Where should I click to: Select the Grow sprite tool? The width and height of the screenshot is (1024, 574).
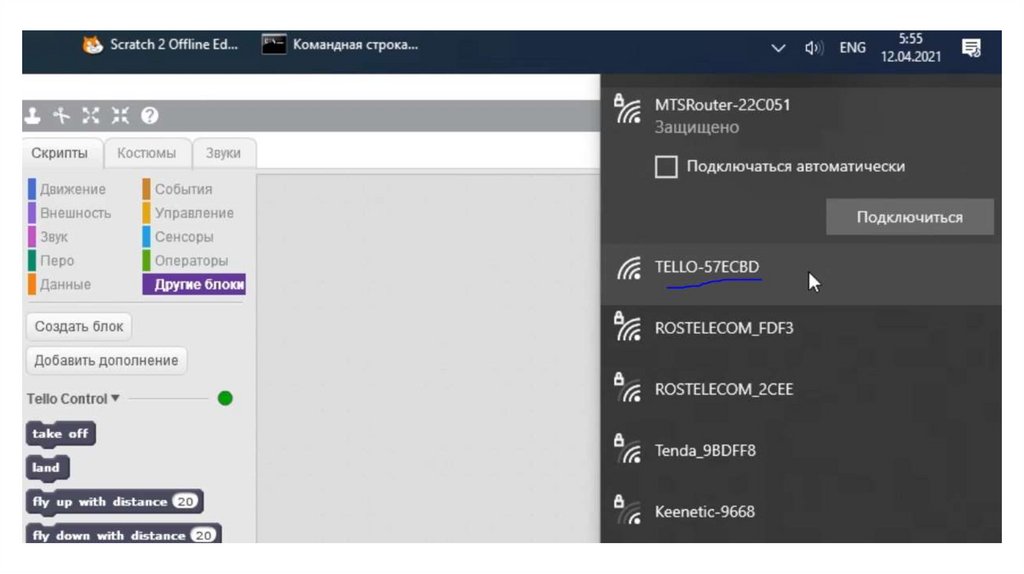91,116
